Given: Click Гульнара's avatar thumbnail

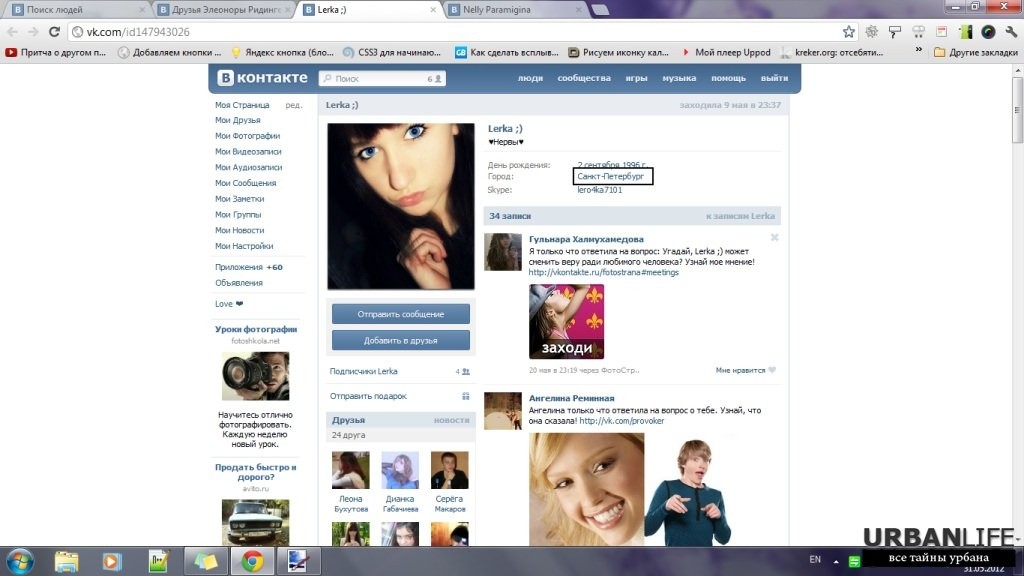Looking at the screenshot, I should pyautogui.click(x=503, y=251).
